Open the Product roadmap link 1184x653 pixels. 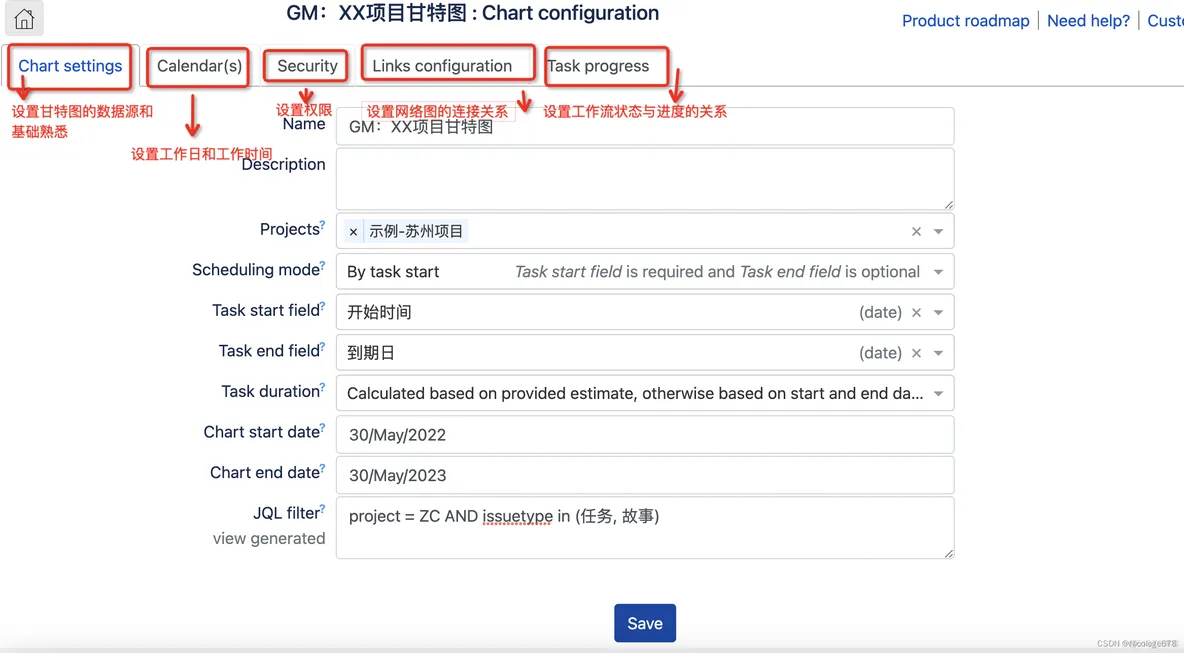click(x=965, y=21)
